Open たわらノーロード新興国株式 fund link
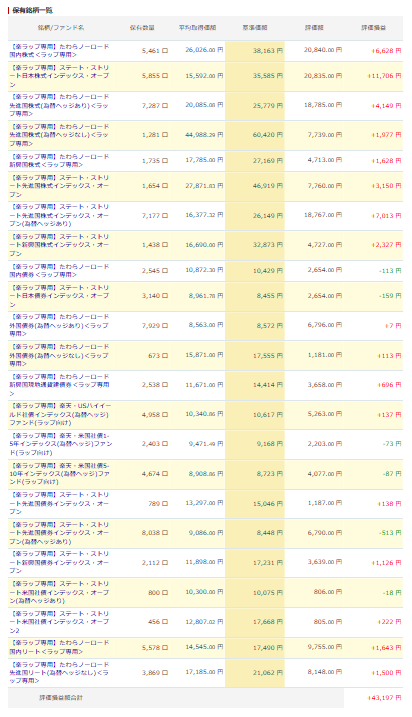Image resolution: width=412 pixels, height=717 pixels. pyautogui.click(x=59, y=161)
